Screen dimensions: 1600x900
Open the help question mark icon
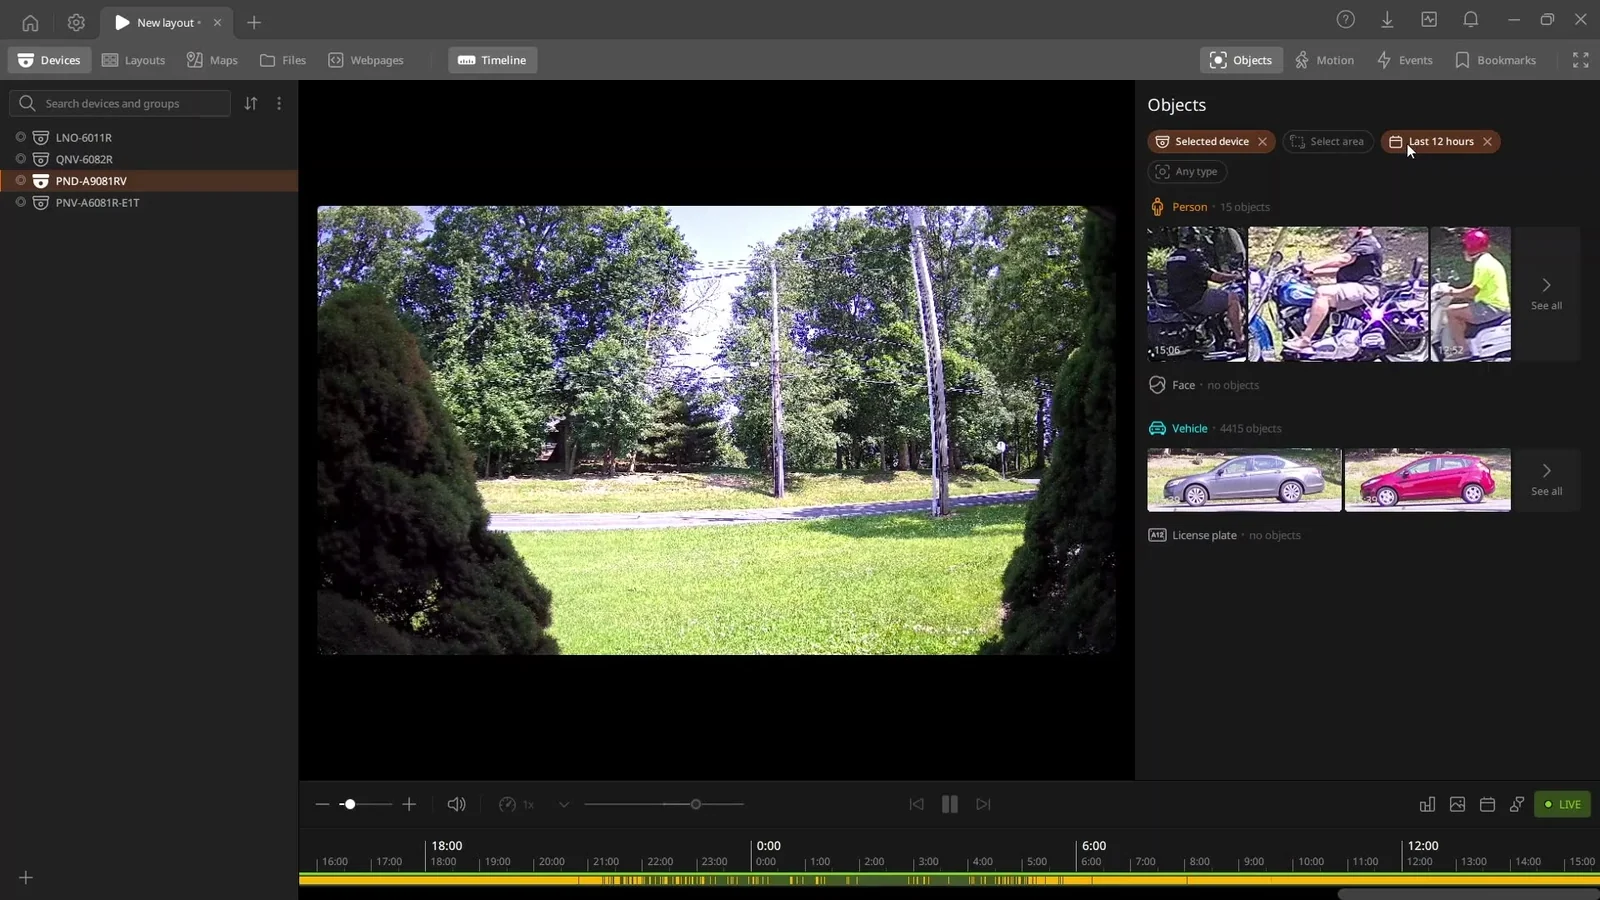click(x=1346, y=19)
